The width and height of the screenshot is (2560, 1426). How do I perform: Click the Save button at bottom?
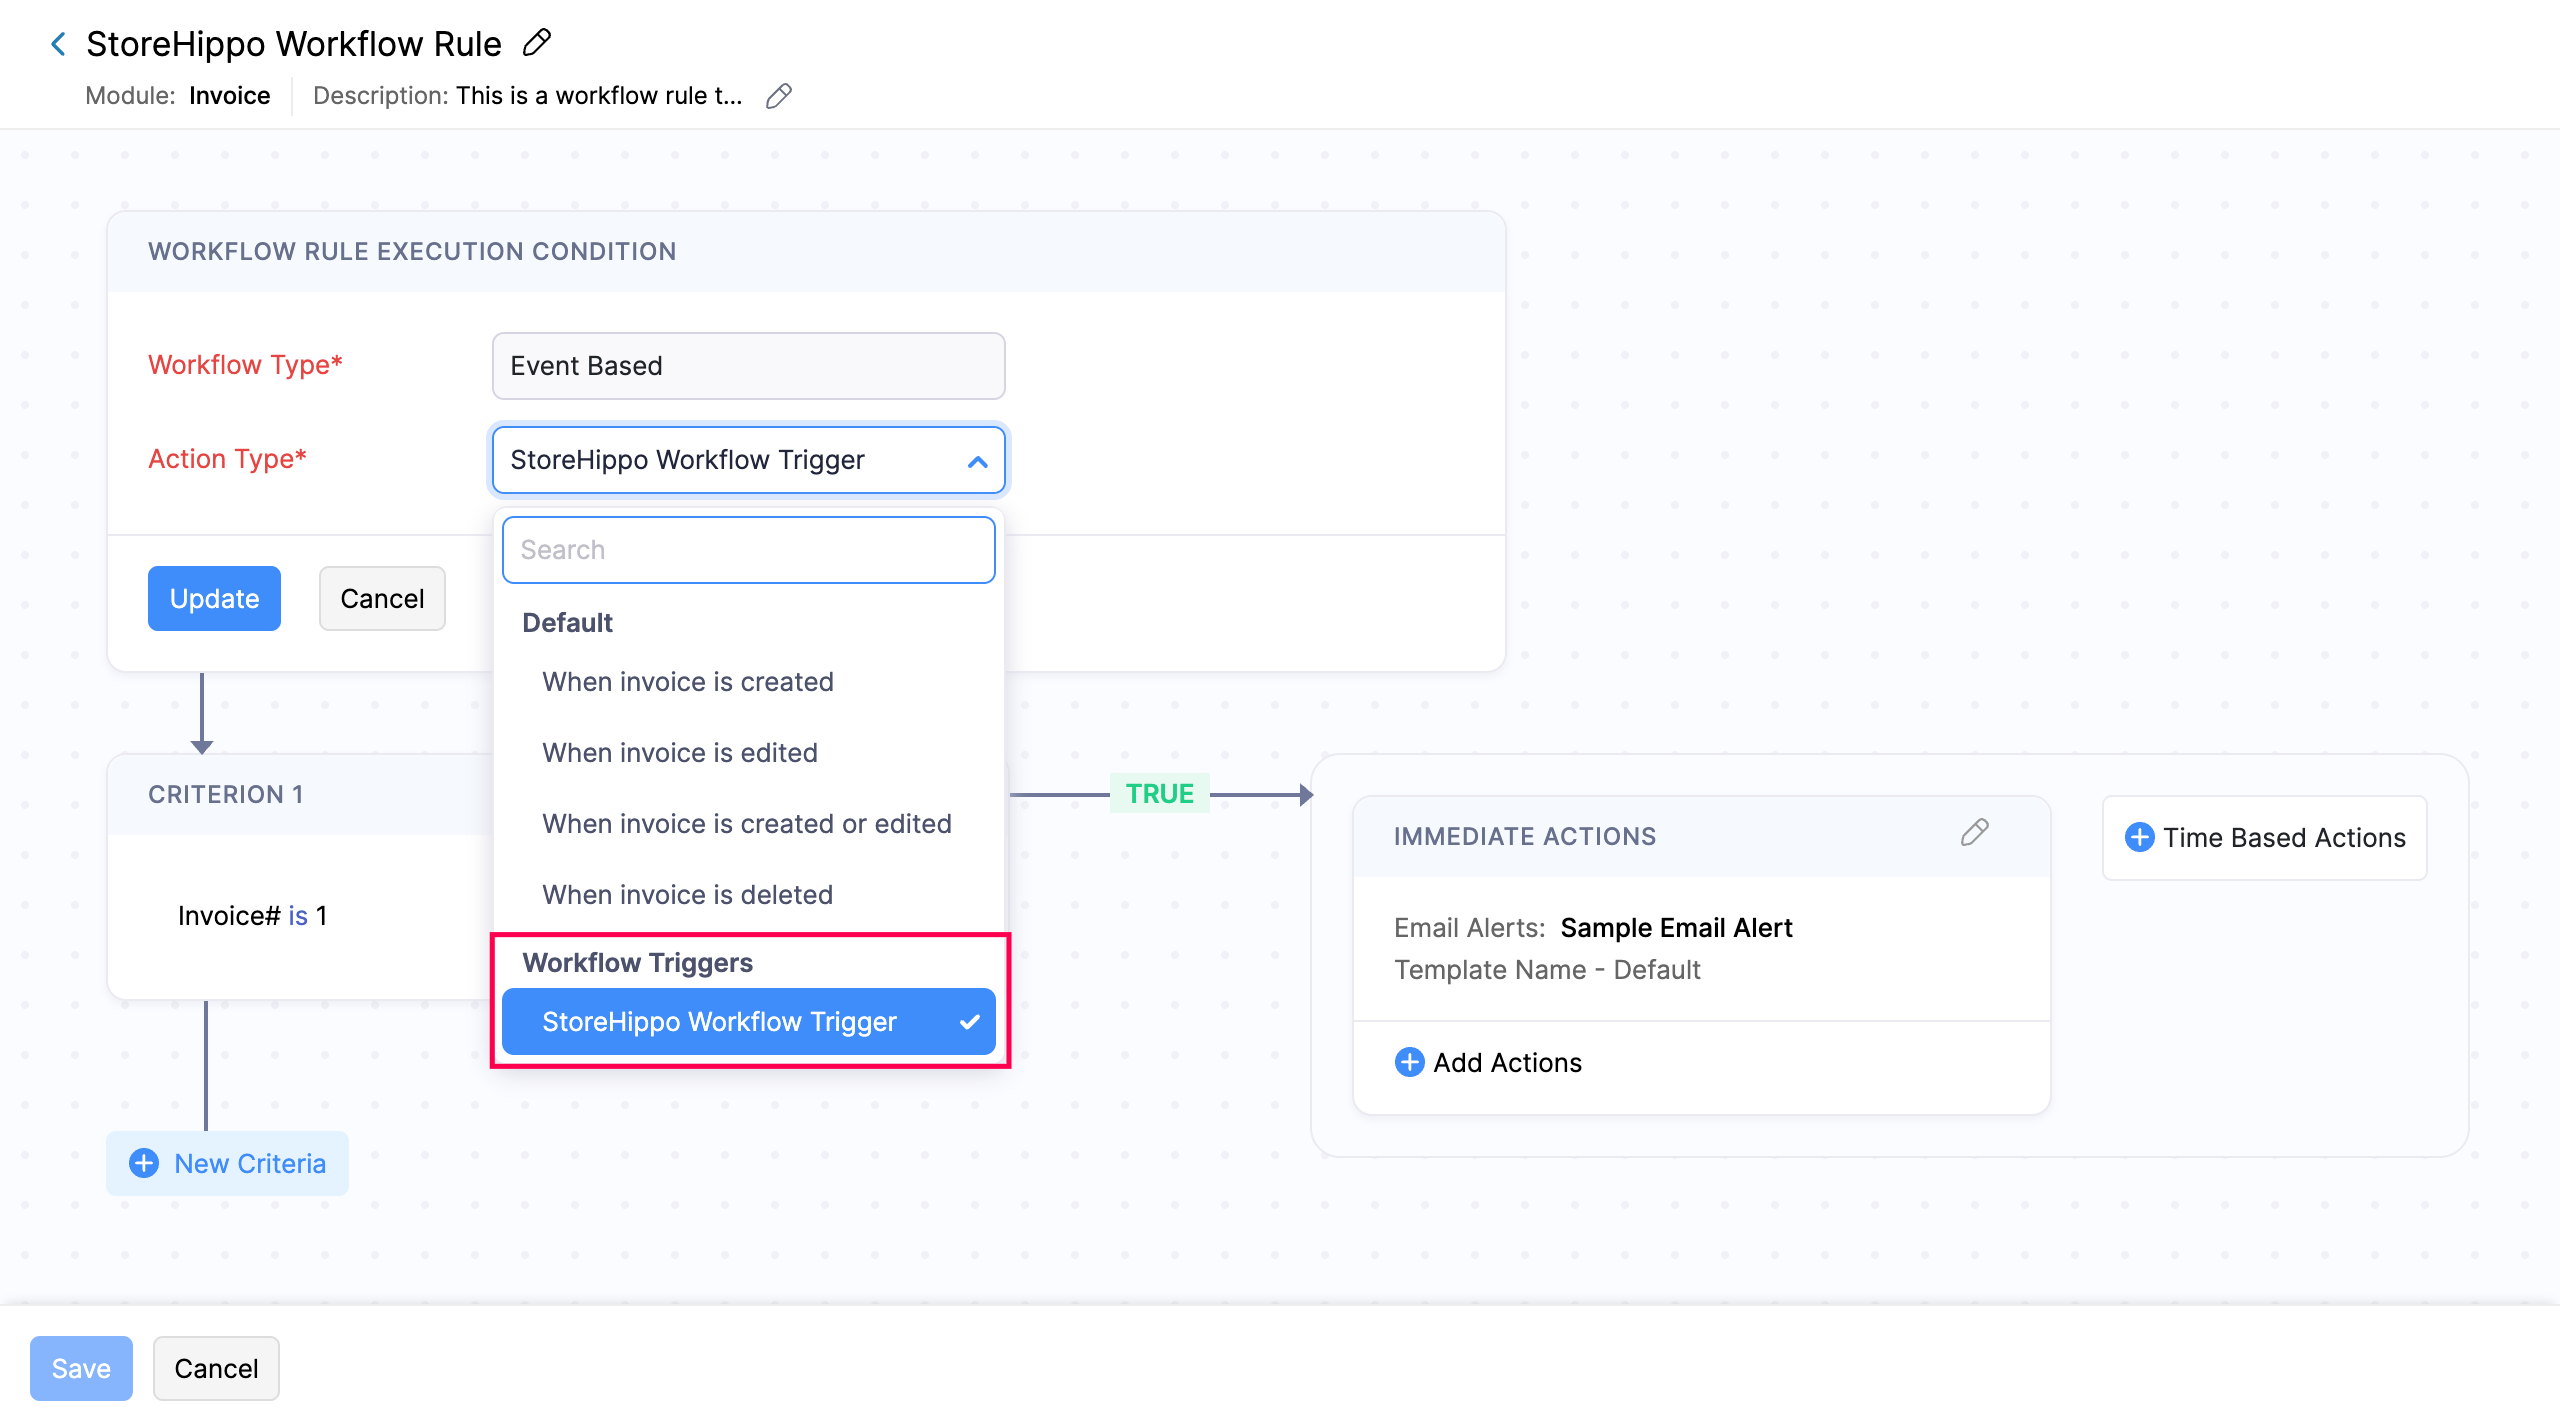pos(80,1368)
